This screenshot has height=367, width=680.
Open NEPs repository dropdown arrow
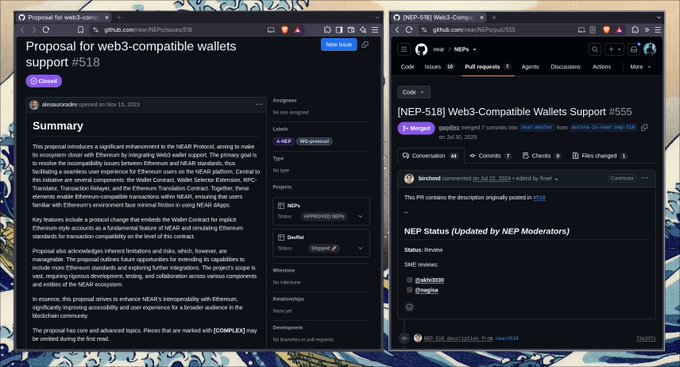pyautogui.click(x=474, y=49)
